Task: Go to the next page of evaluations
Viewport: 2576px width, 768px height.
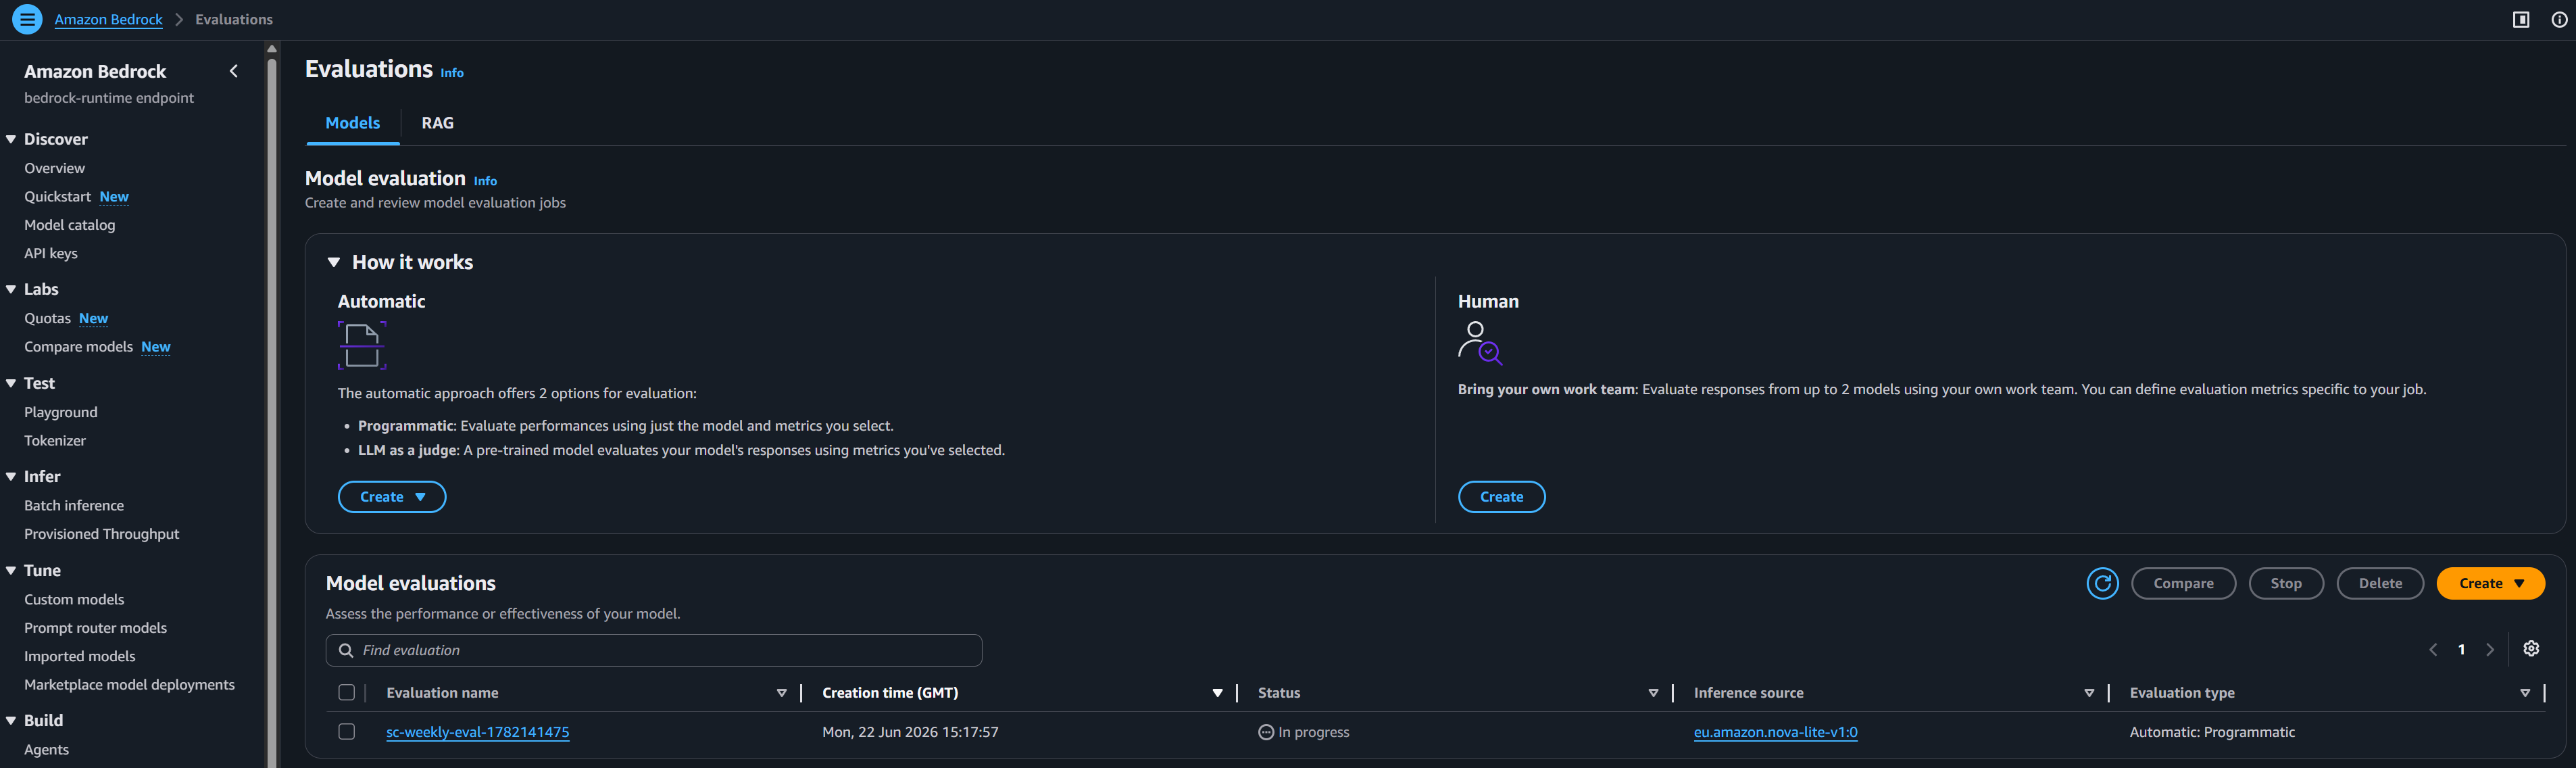Action: click(x=2490, y=650)
